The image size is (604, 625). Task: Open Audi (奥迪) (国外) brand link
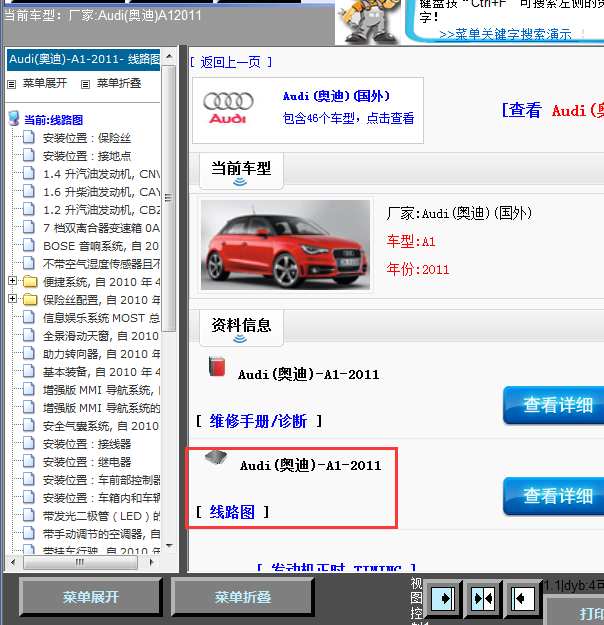point(336,96)
